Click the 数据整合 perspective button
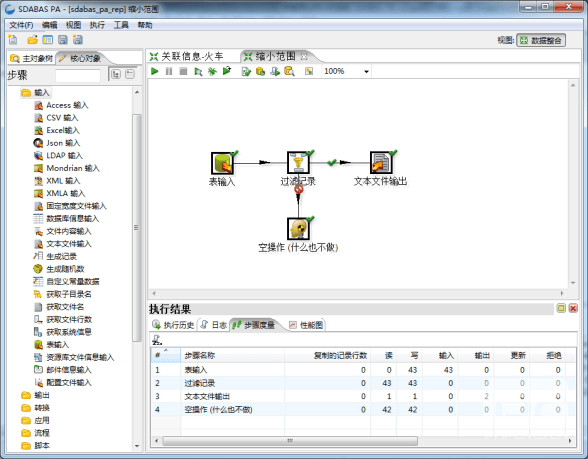Screen dimensions: 588x459 (541, 40)
